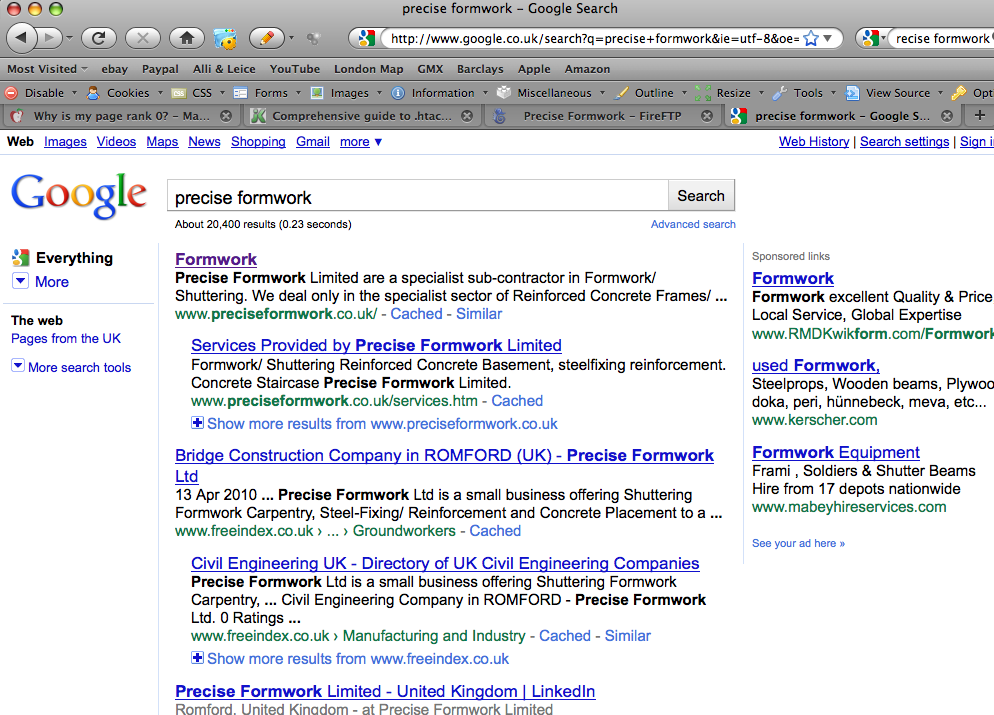Viewport: 994px width, 715px height.
Task: Click 'See your ad here' link
Action: click(798, 544)
